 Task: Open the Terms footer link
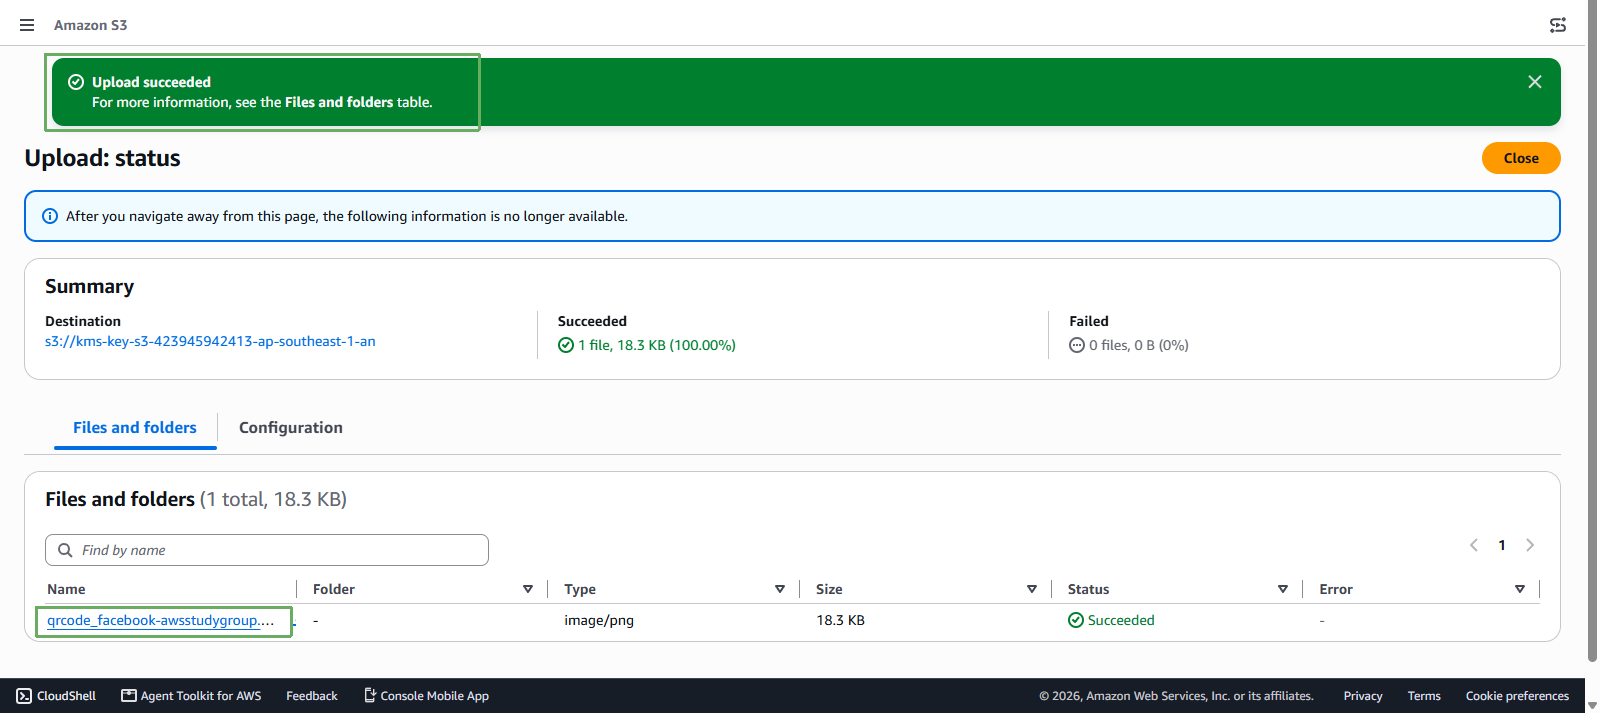[1424, 696]
